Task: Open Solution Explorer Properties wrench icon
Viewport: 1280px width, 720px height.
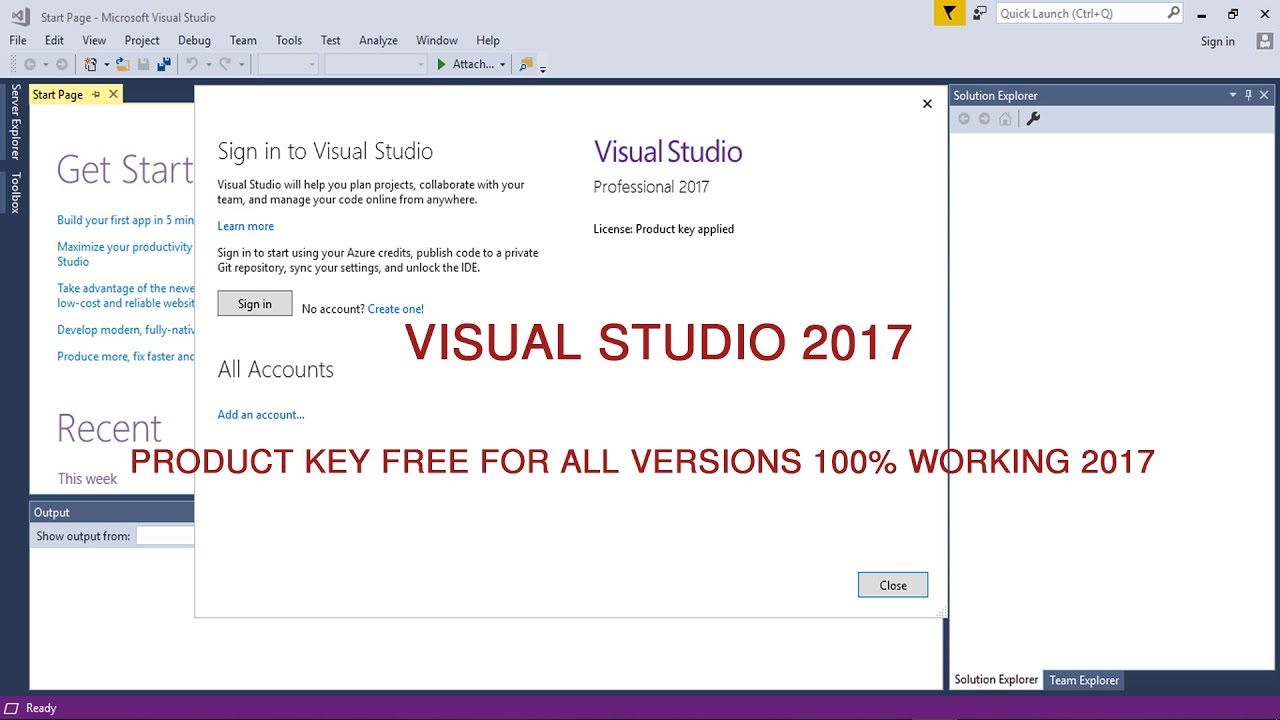Action: 1034,118
